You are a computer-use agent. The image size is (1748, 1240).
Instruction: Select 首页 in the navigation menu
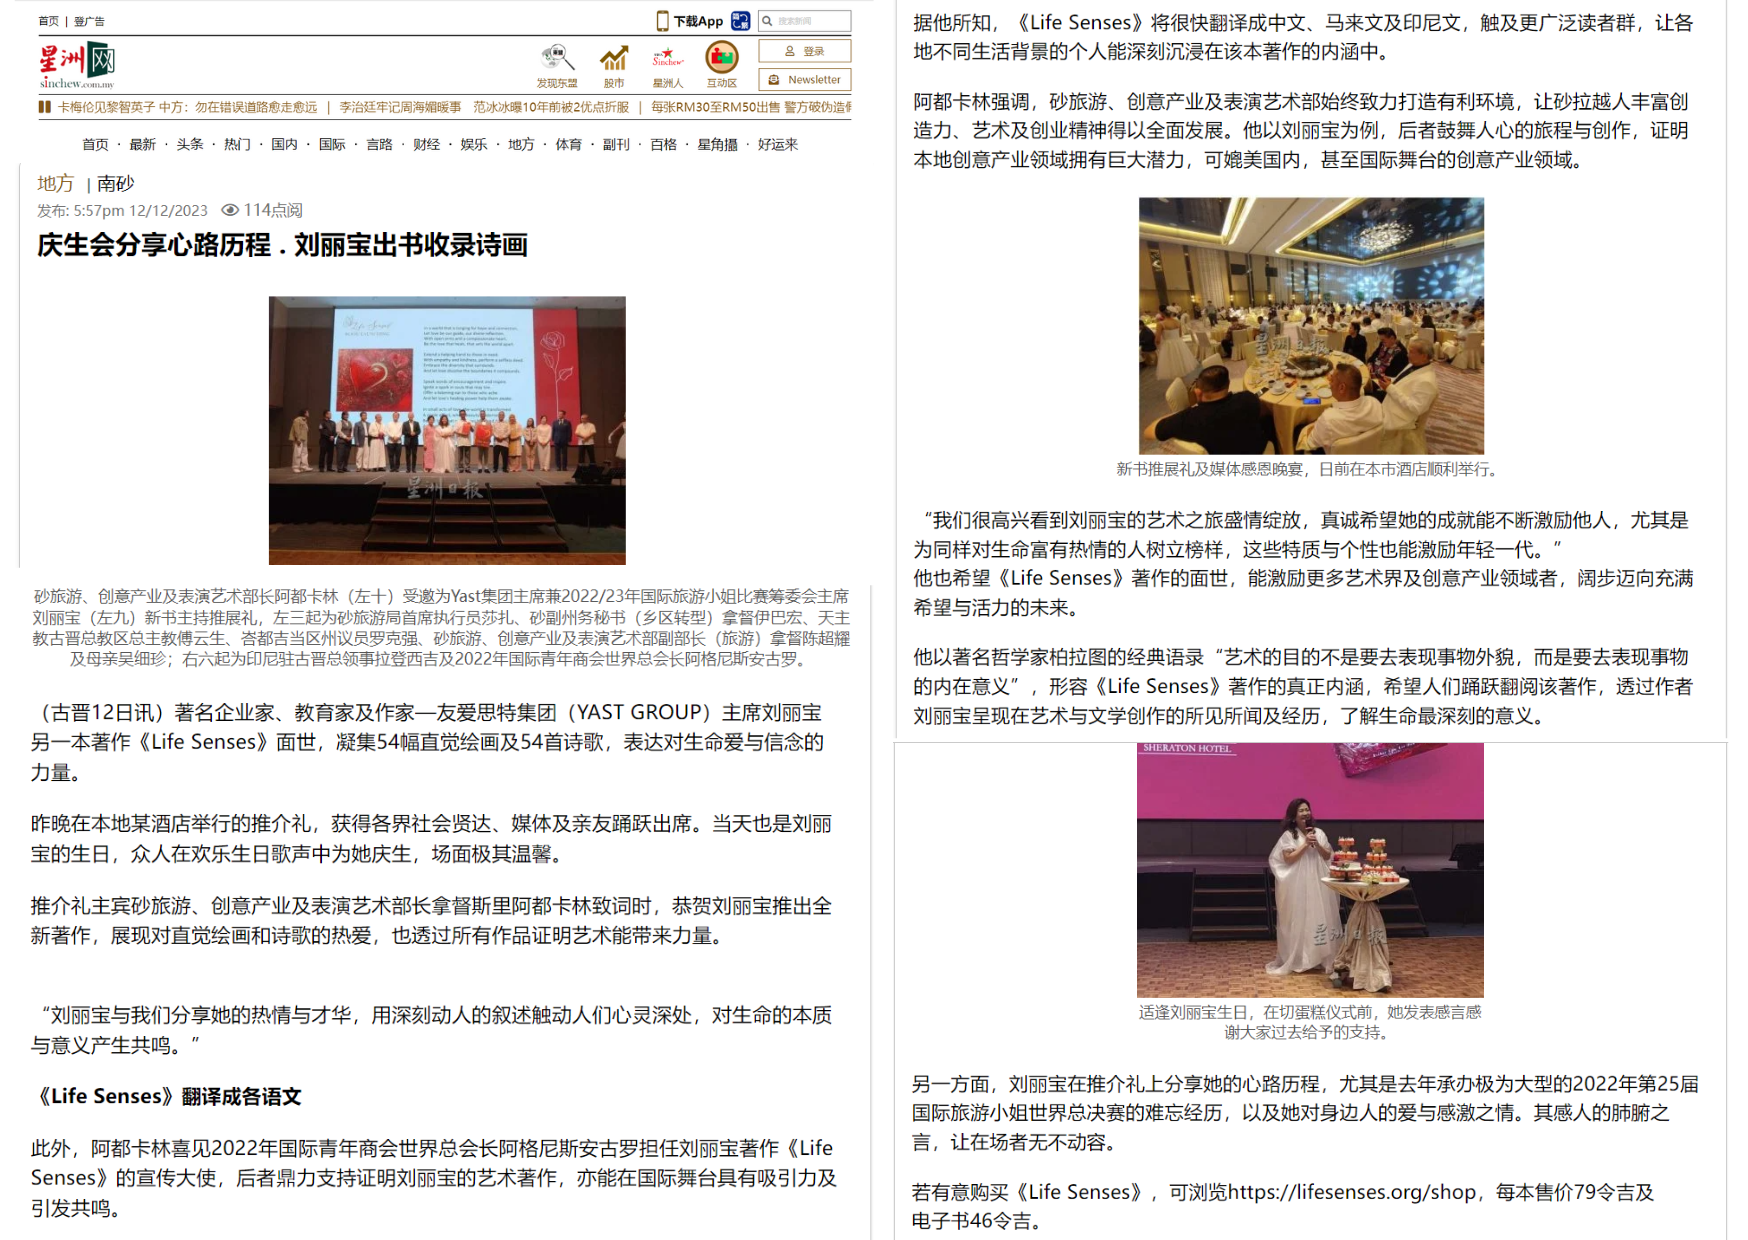[x=95, y=145]
